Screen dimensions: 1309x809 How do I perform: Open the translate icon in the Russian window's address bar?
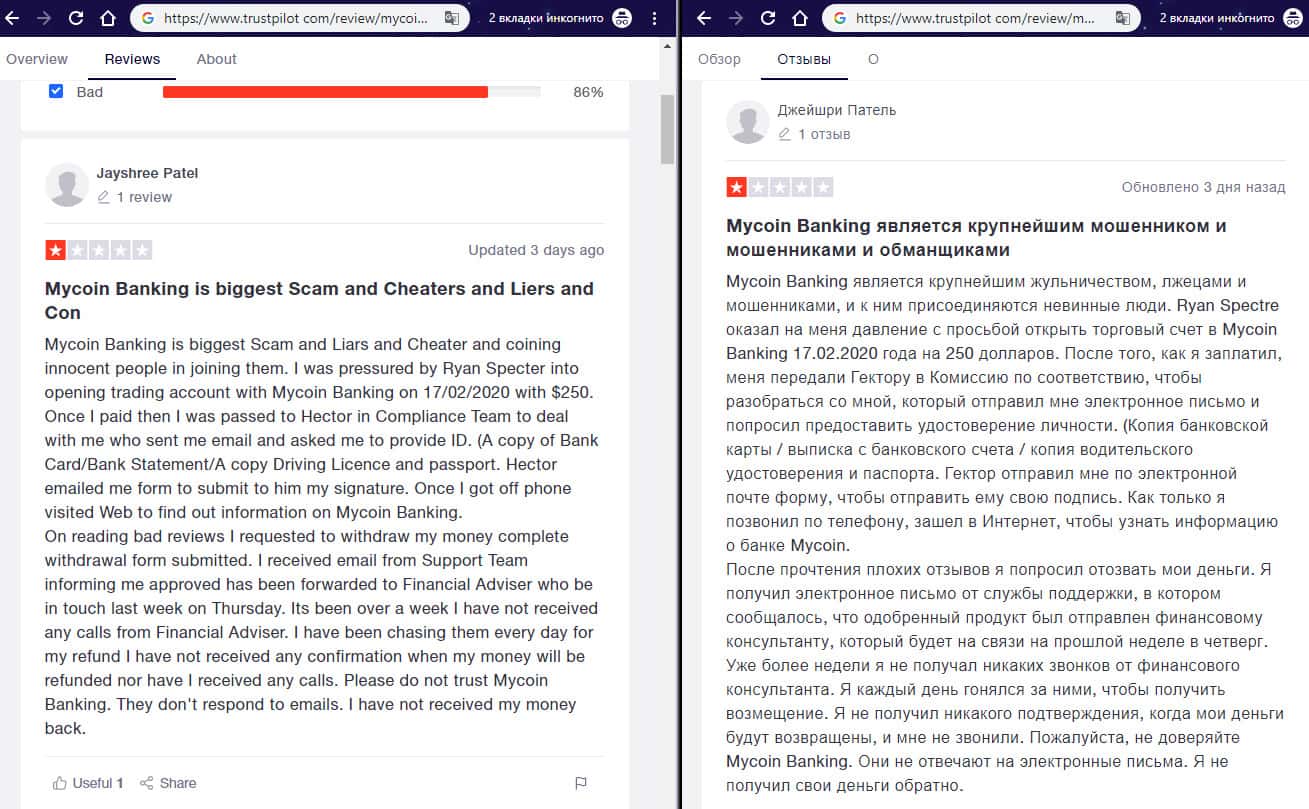[x=1123, y=18]
